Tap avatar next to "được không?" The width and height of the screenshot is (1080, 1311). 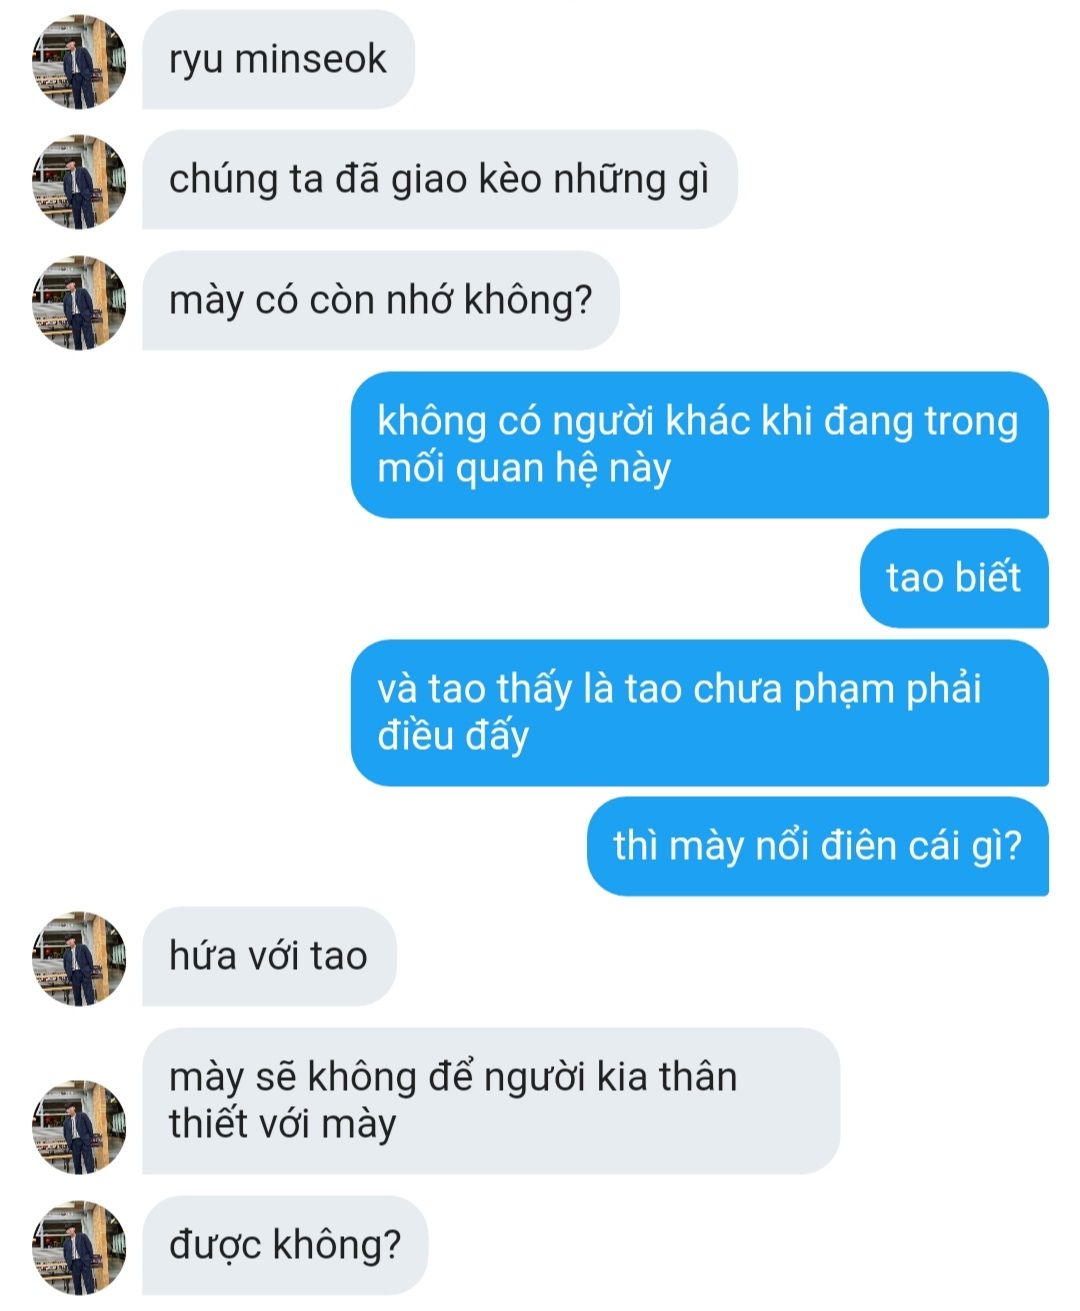point(80,1247)
